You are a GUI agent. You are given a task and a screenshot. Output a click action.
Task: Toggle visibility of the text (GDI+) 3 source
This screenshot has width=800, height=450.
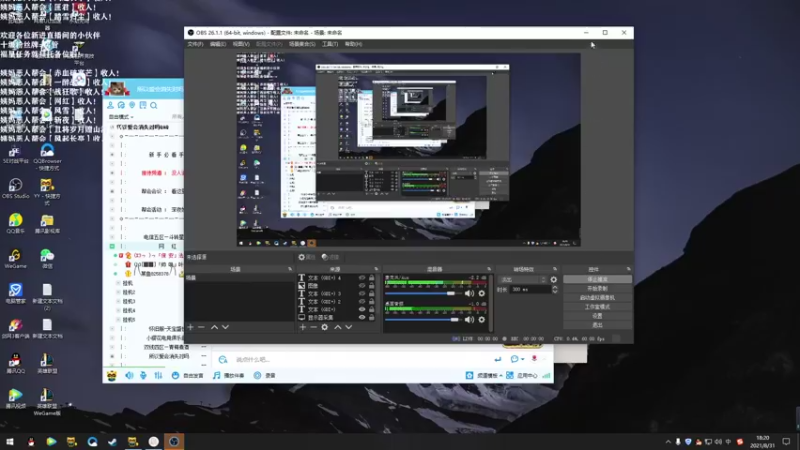pos(362,294)
